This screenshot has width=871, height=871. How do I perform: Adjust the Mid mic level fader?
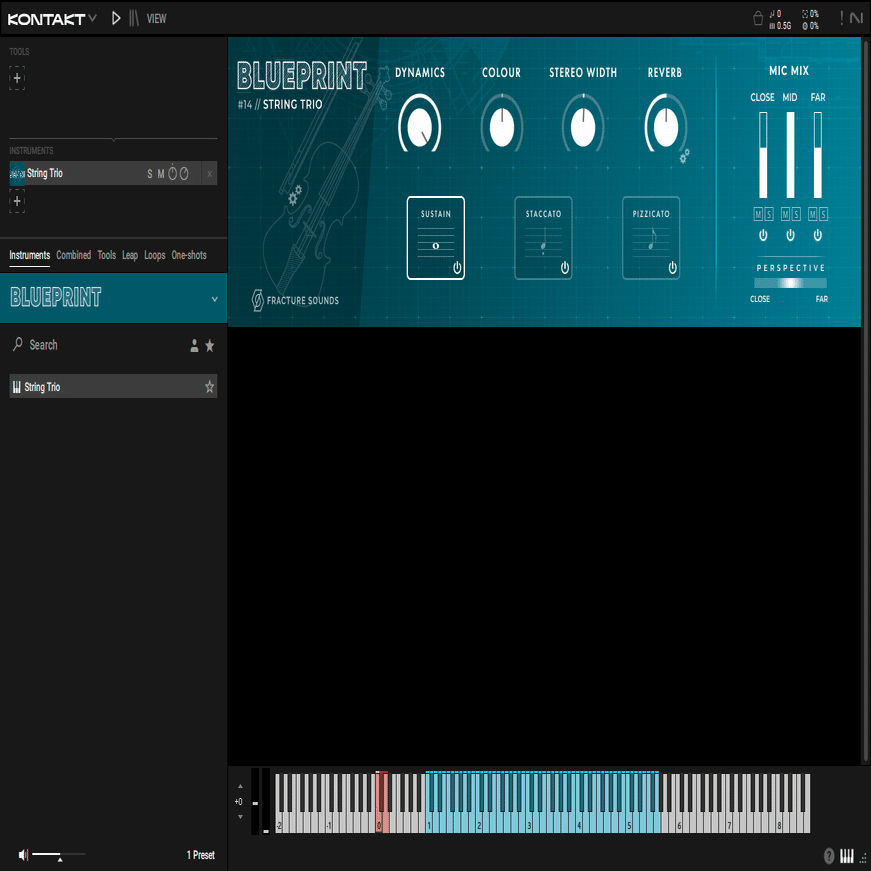coord(790,155)
